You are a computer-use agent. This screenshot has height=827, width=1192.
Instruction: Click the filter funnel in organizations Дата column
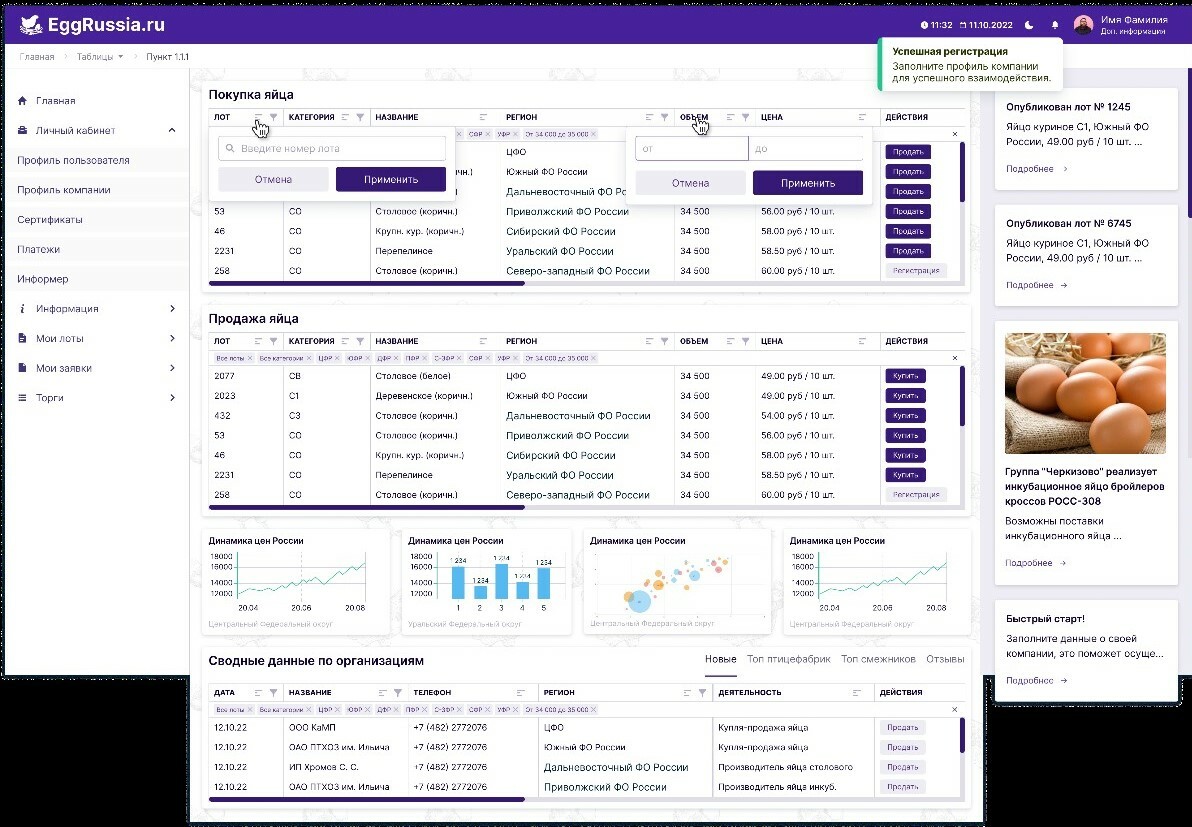click(x=274, y=692)
